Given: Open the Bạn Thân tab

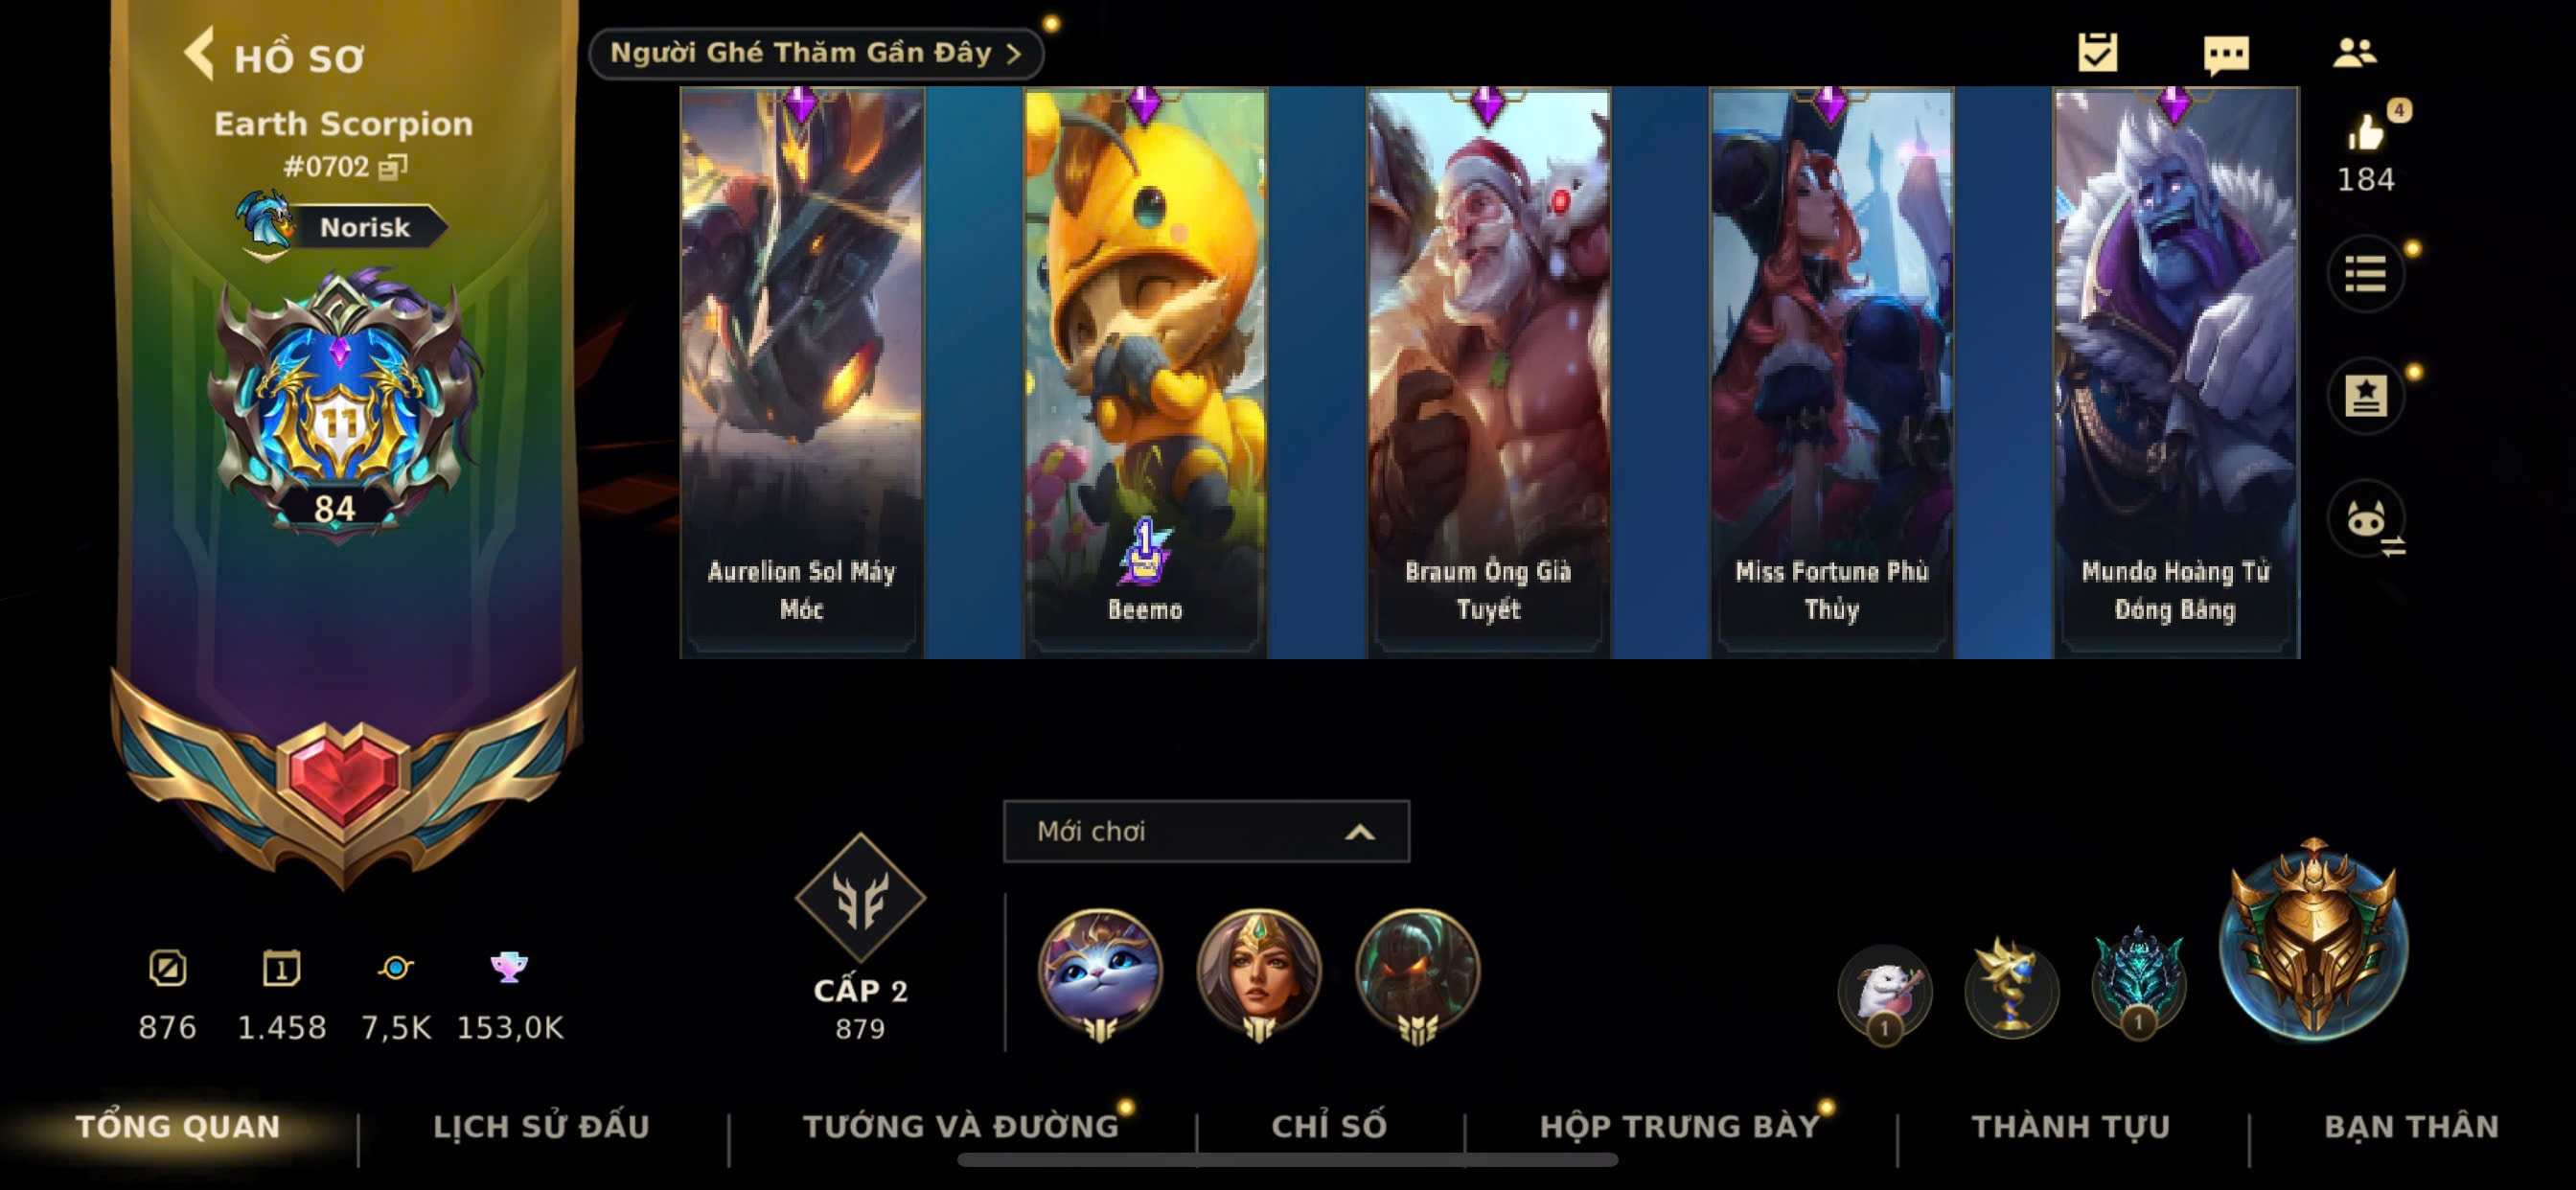Looking at the screenshot, I should [x=2411, y=1126].
